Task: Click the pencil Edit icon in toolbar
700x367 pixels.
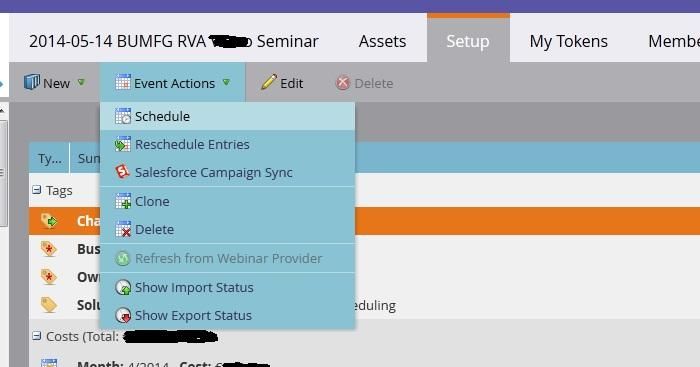Action: click(x=269, y=83)
